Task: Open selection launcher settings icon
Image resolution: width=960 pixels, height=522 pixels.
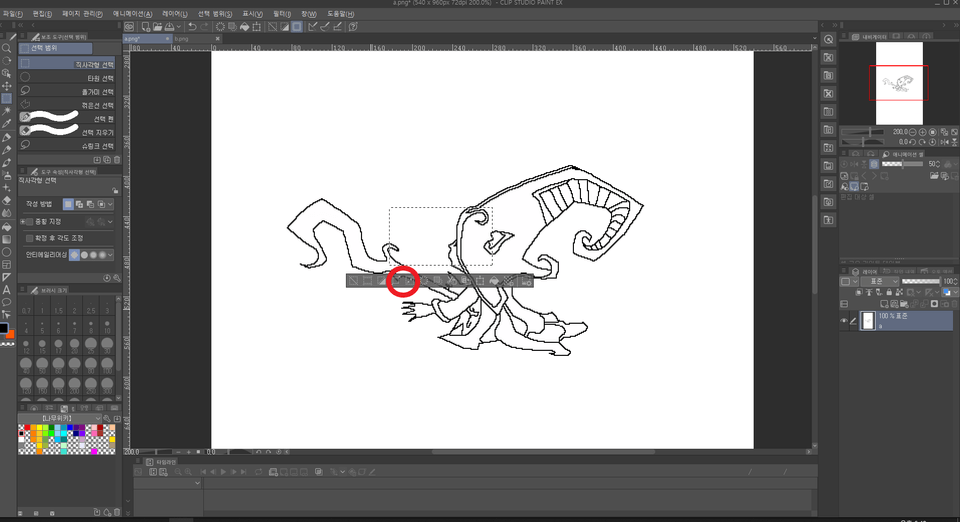Action: pyautogui.click(x=527, y=281)
